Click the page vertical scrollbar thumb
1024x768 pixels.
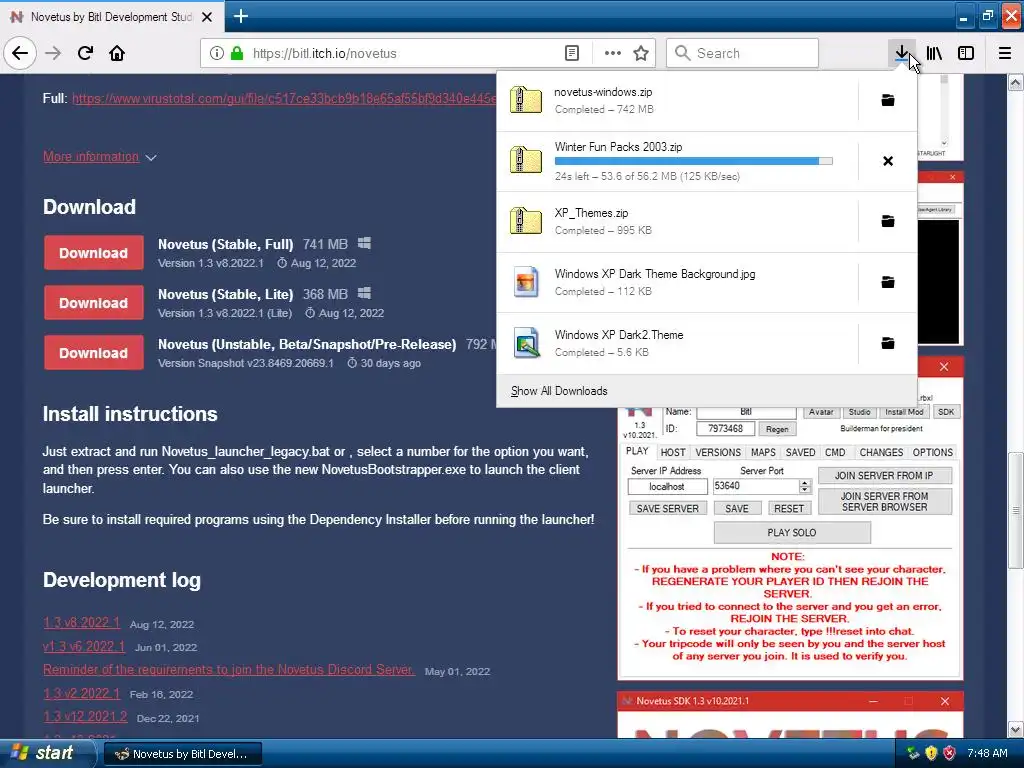point(1016,509)
